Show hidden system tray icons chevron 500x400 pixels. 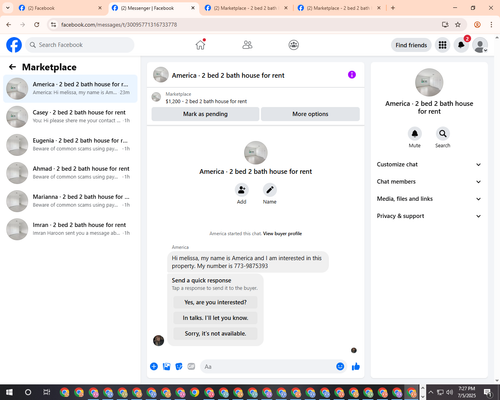430,392
